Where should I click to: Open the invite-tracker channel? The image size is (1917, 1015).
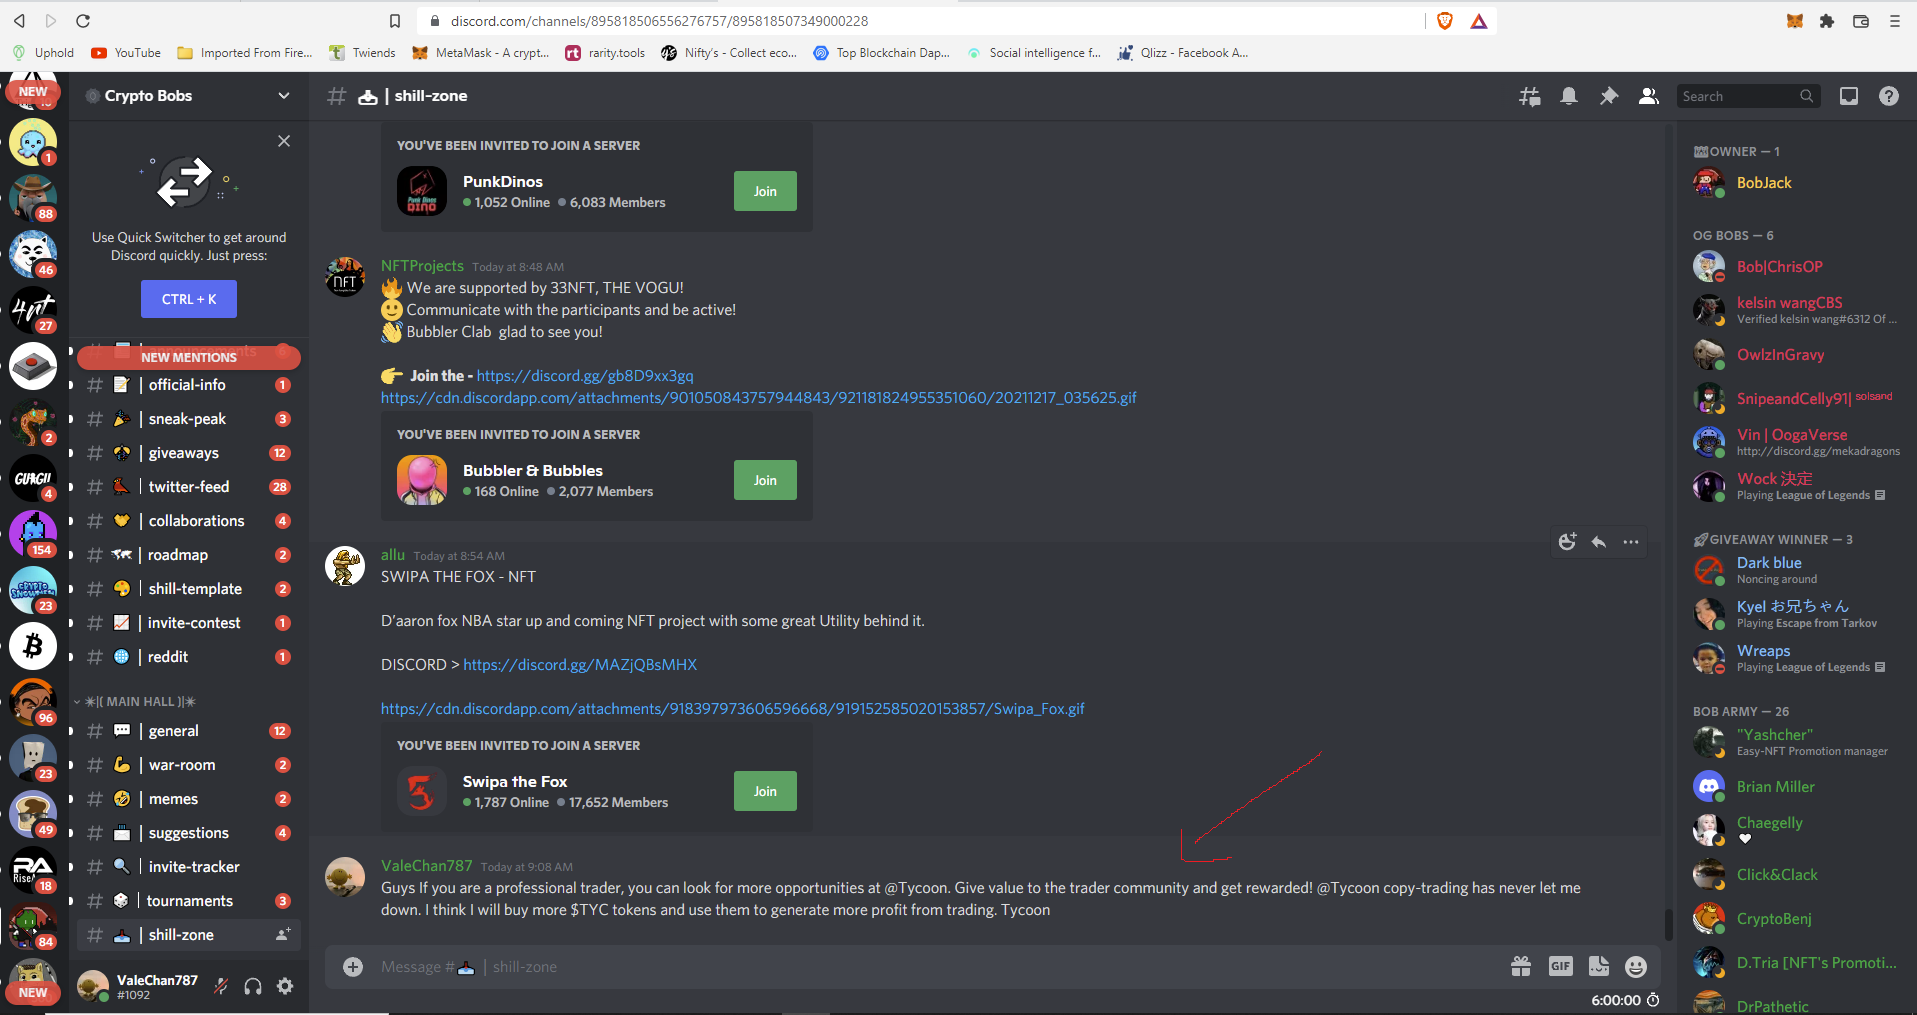[187, 867]
